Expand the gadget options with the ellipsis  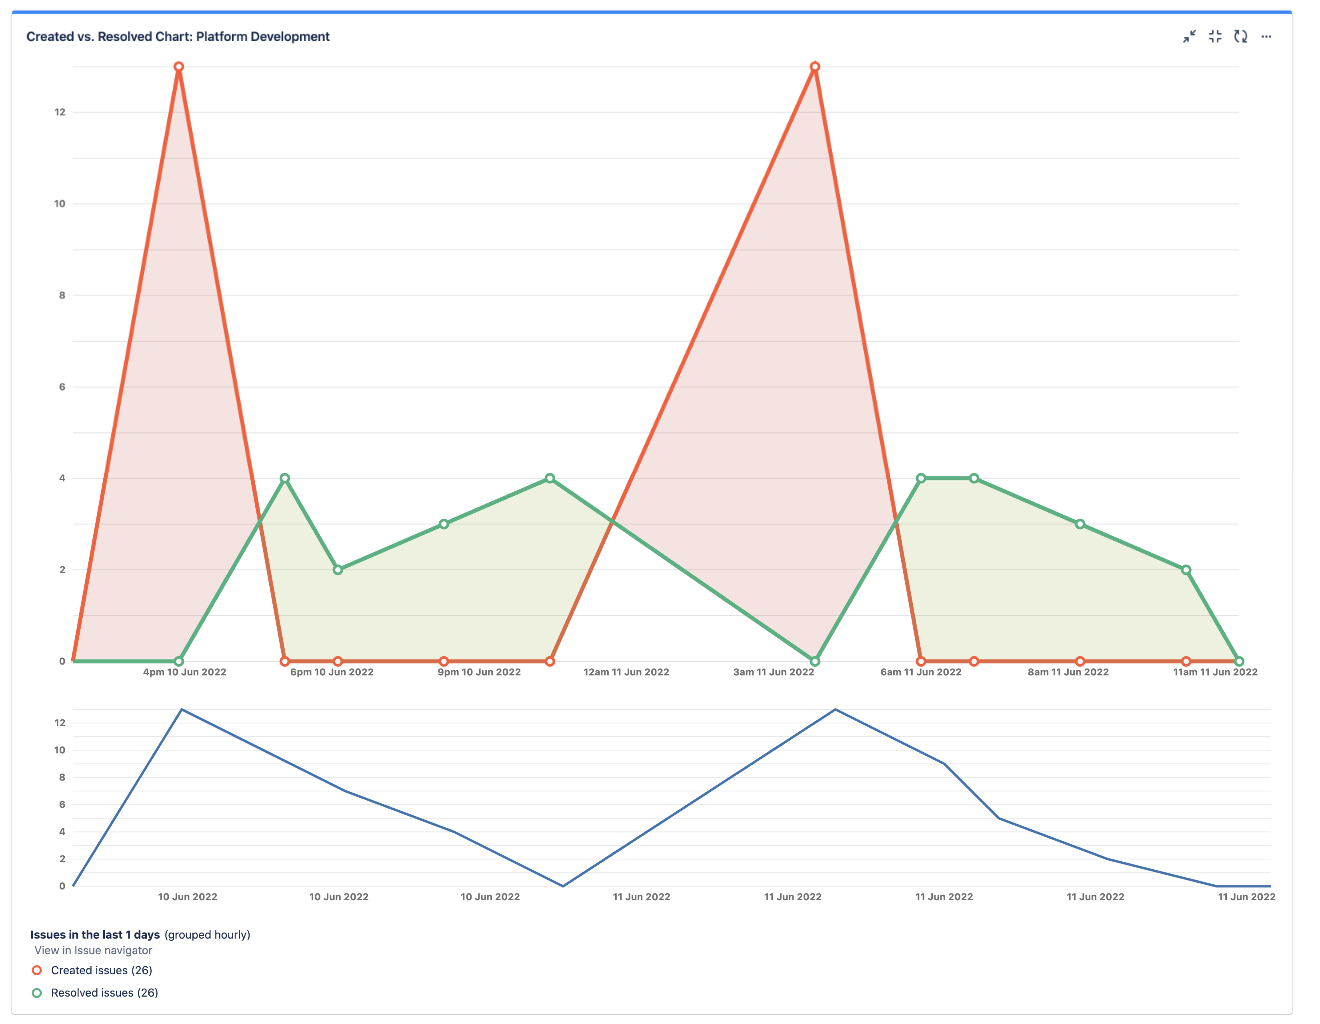[1266, 37]
